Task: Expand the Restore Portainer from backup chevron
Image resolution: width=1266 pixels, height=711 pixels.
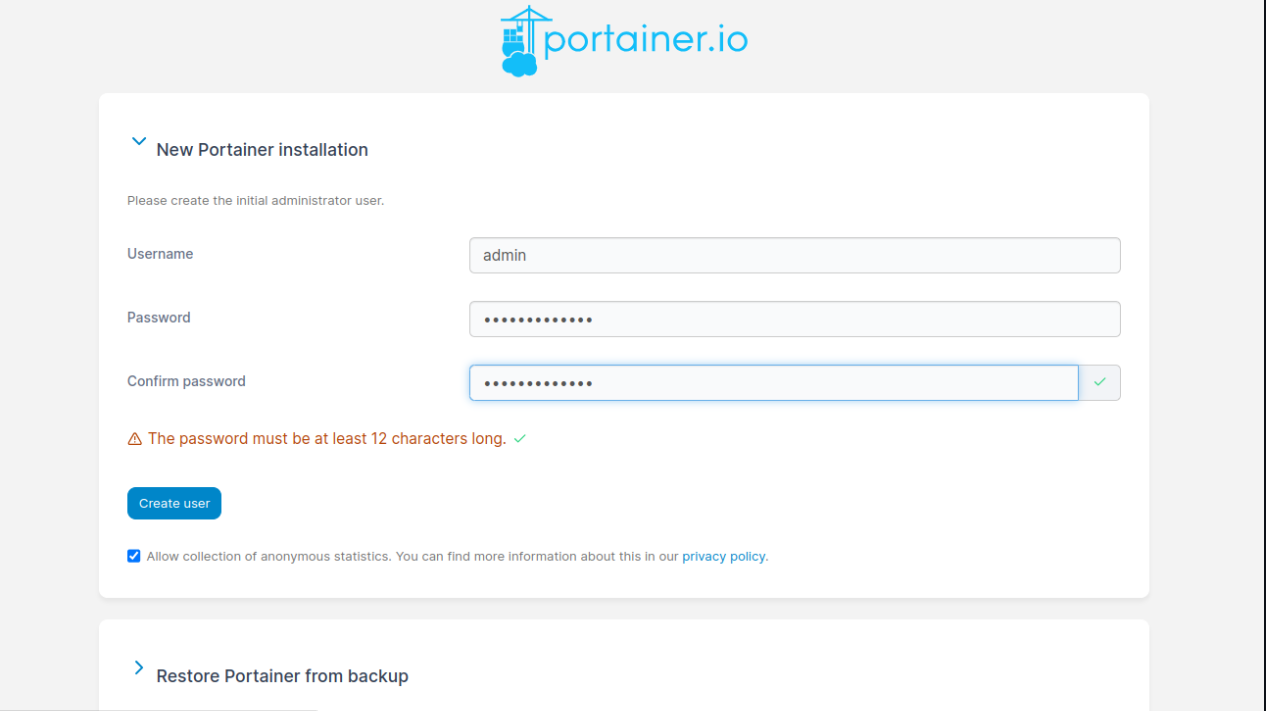Action: click(139, 668)
